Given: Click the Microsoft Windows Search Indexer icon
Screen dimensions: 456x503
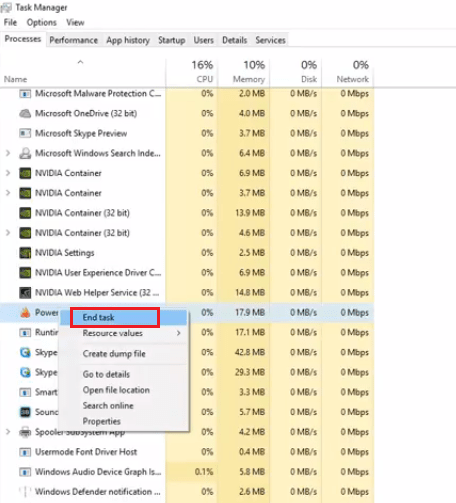Looking at the screenshot, I should click(25, 153).
